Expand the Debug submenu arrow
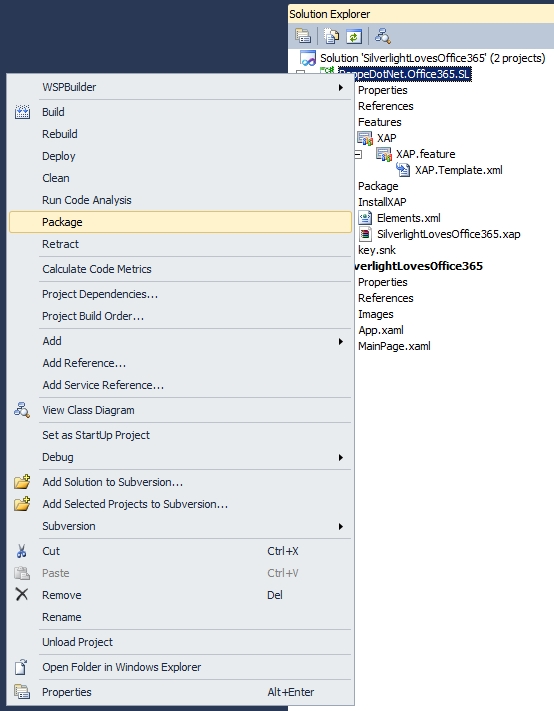This screenshot has width=554, height=711. (340, 457)
